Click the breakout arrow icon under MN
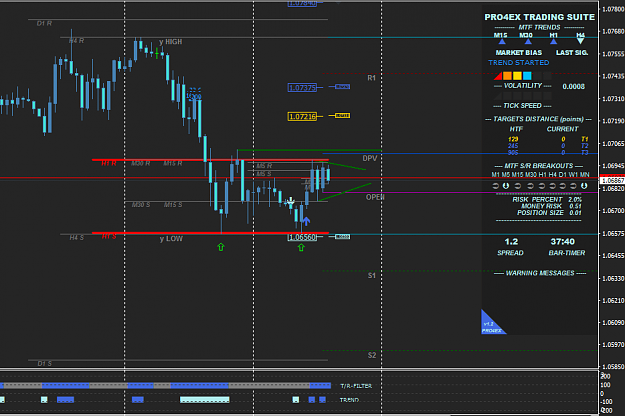 584,186
